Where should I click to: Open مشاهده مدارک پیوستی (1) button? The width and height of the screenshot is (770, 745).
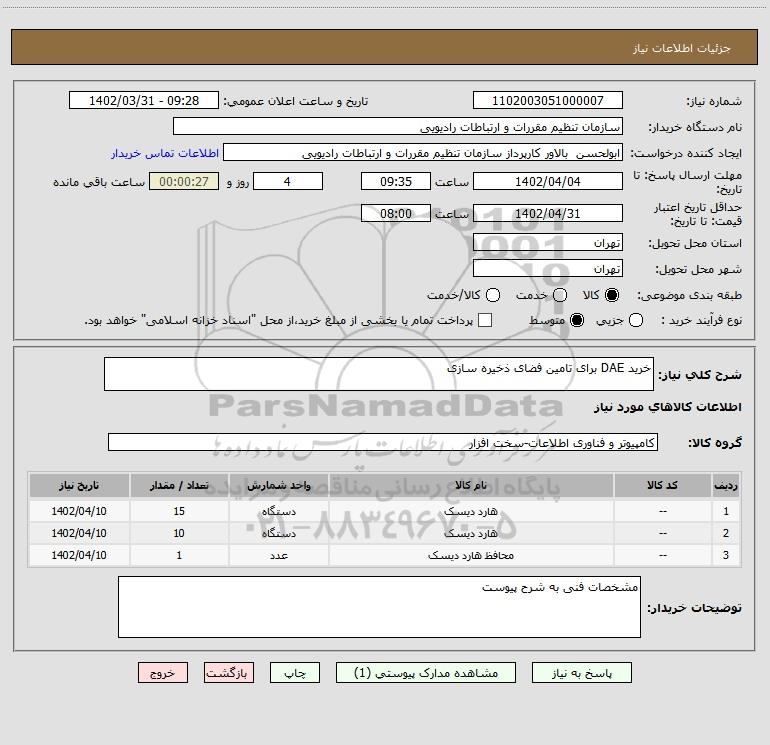(426, 673)
